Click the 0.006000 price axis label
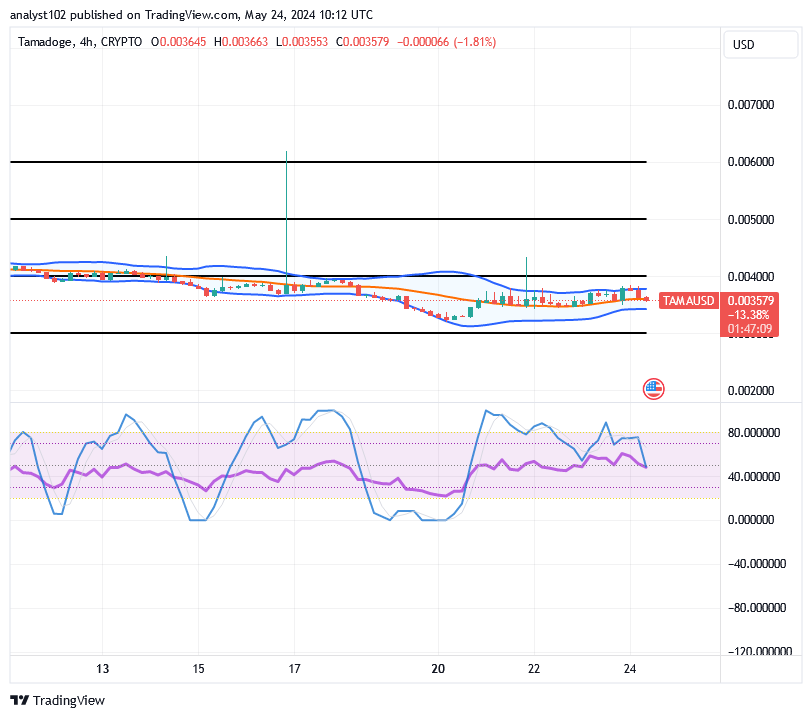The width and height of the screenshot is (812, 718). tap(750, 162)
